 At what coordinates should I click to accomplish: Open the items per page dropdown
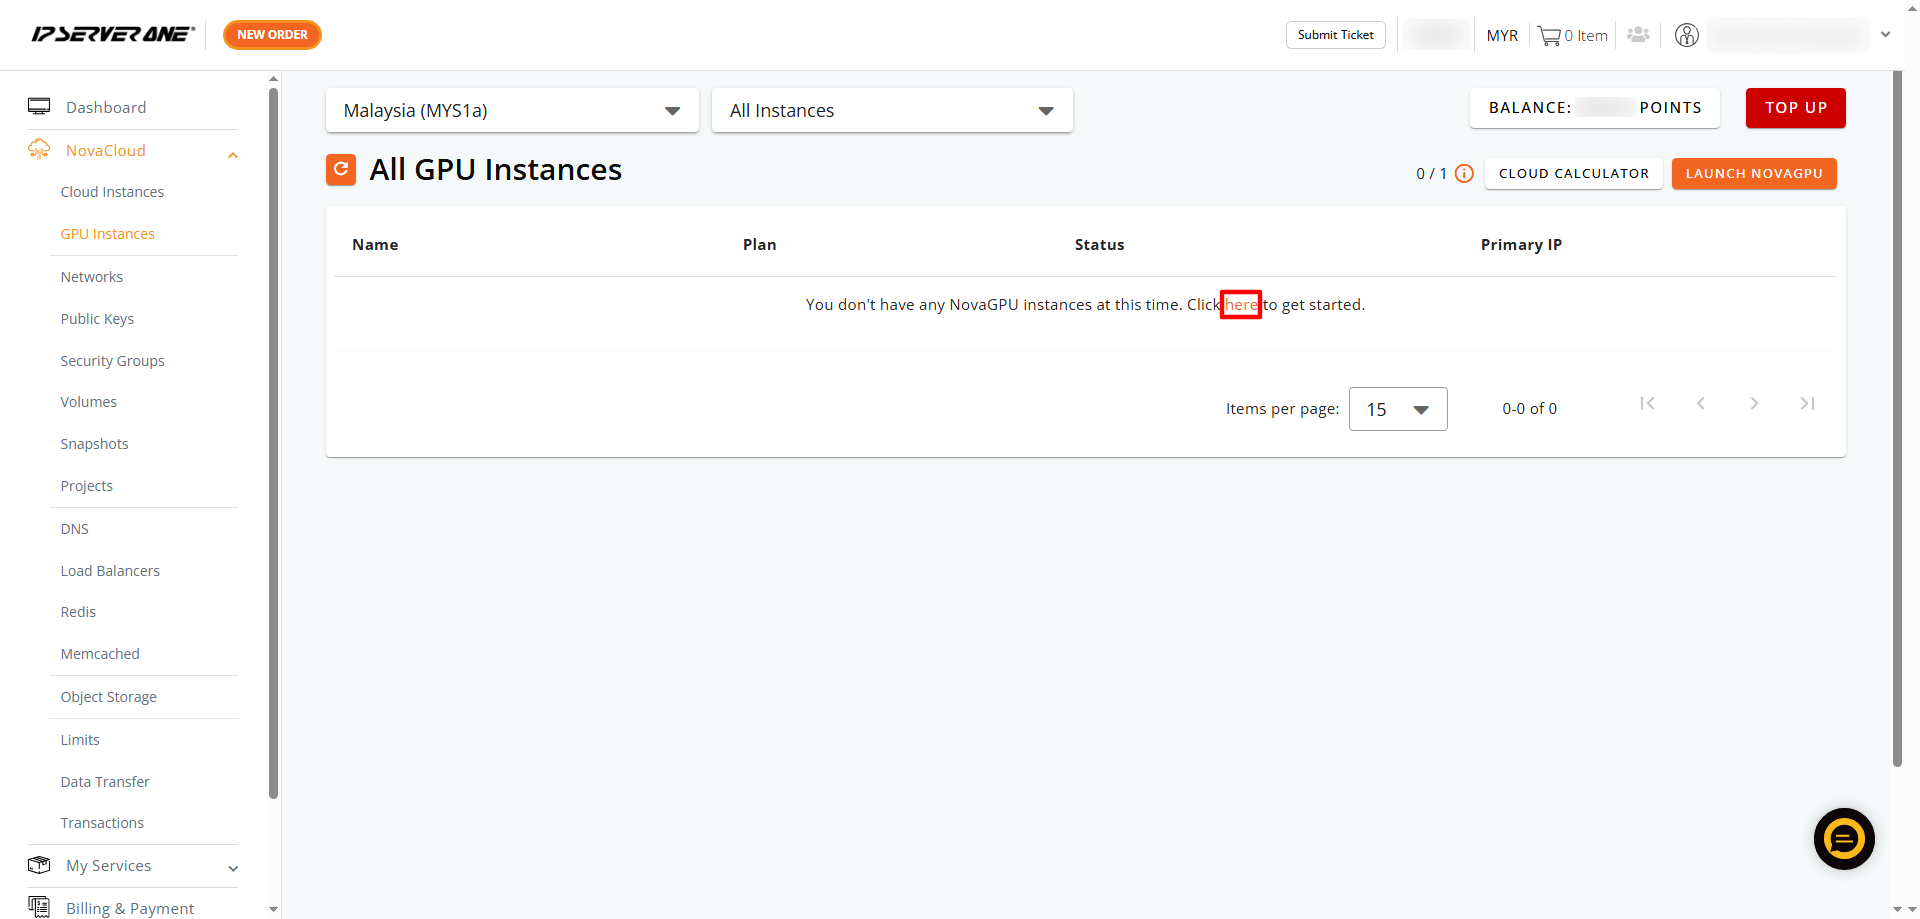[x=1398, y=409]
